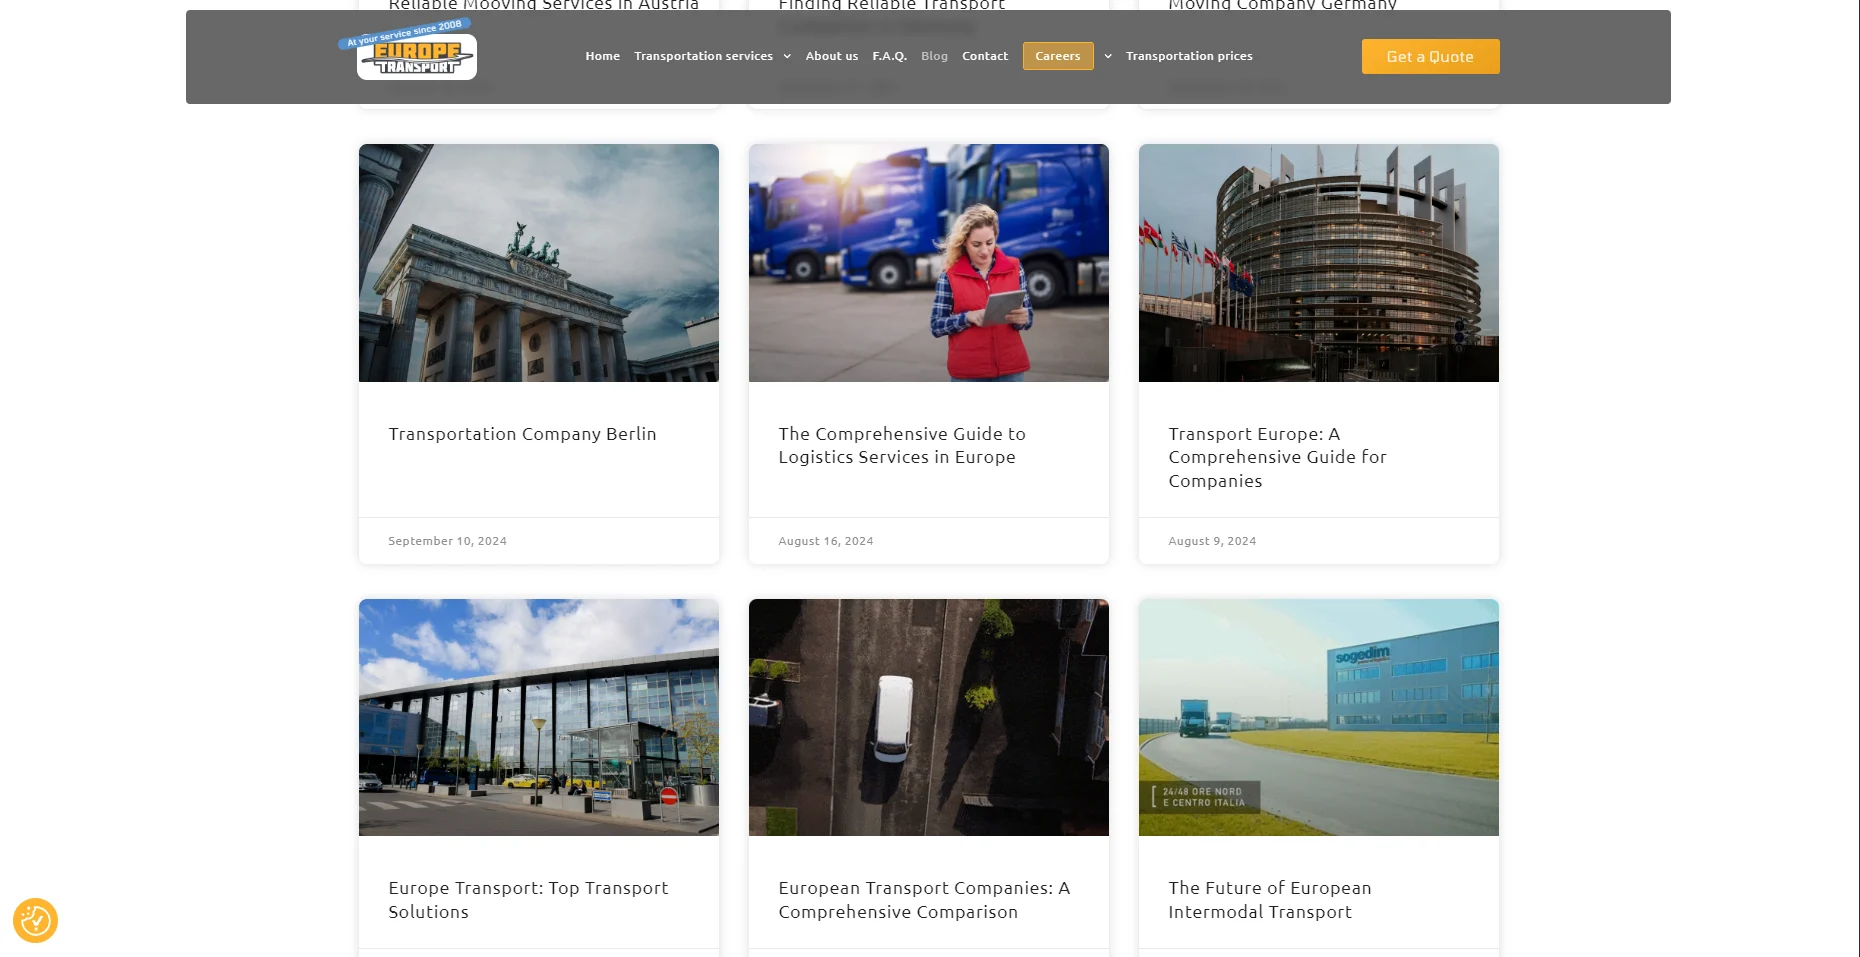Click the September 10, 2024 date
Viewport: 1860px width, 957px height.
[x=447, y=541]
